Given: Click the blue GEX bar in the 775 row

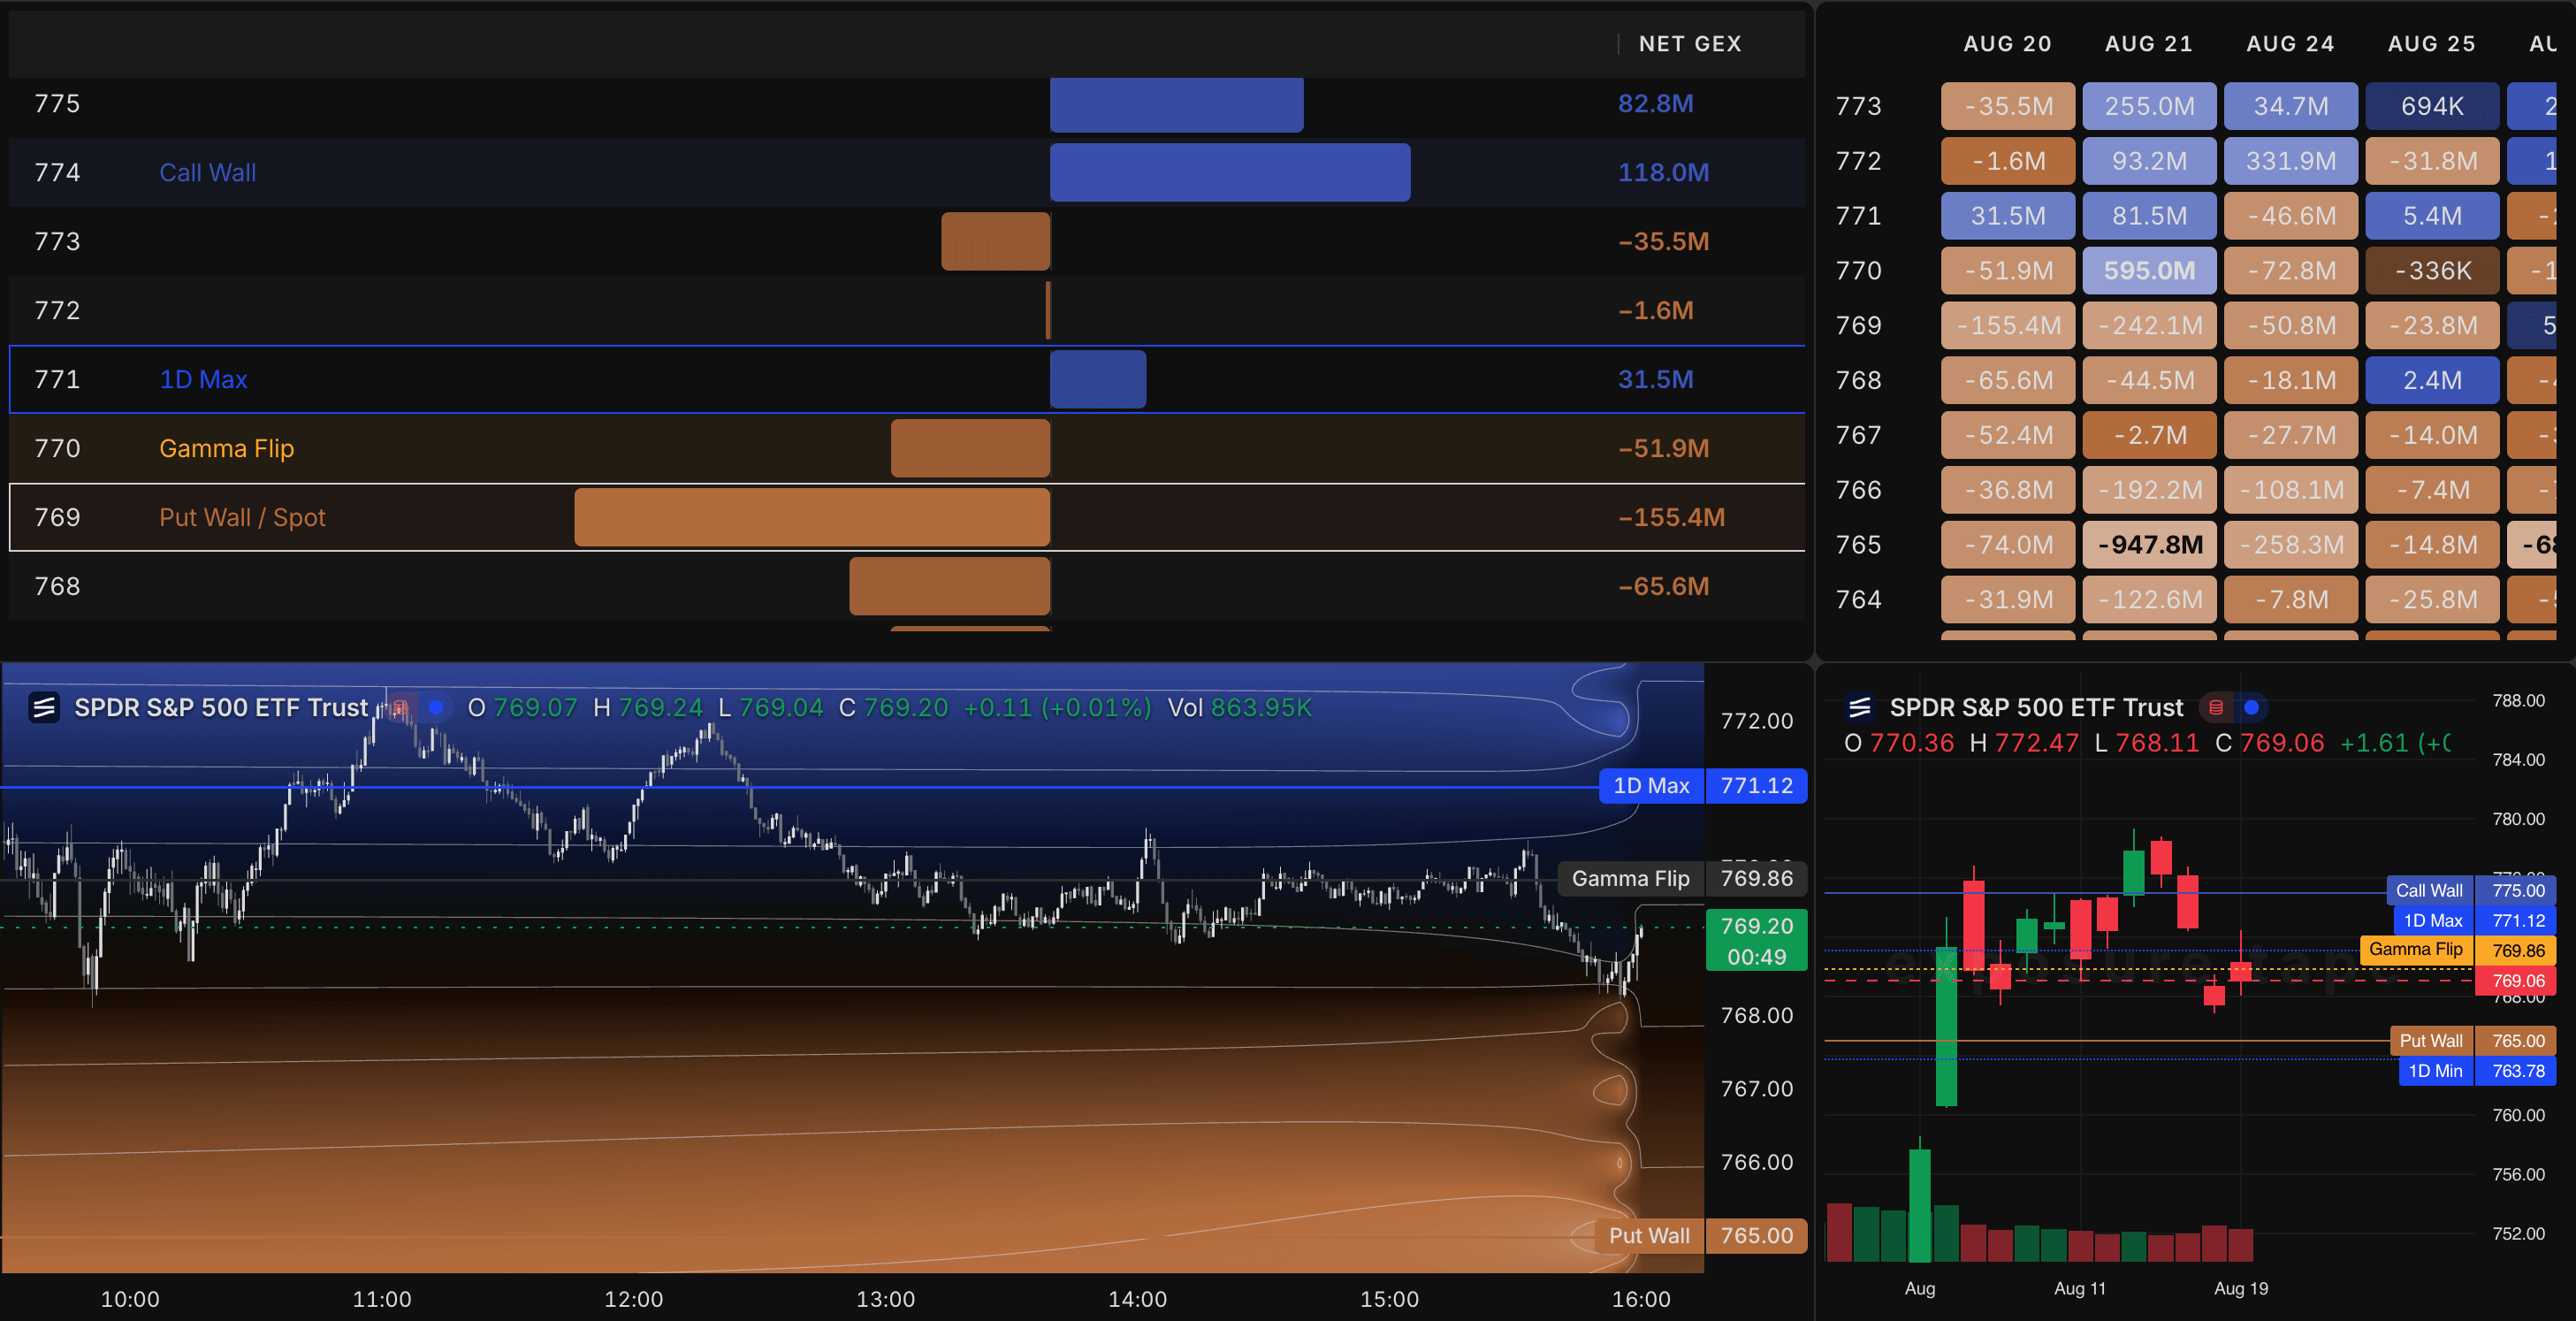Looking at the screenshot, I should pos(1177,104).
